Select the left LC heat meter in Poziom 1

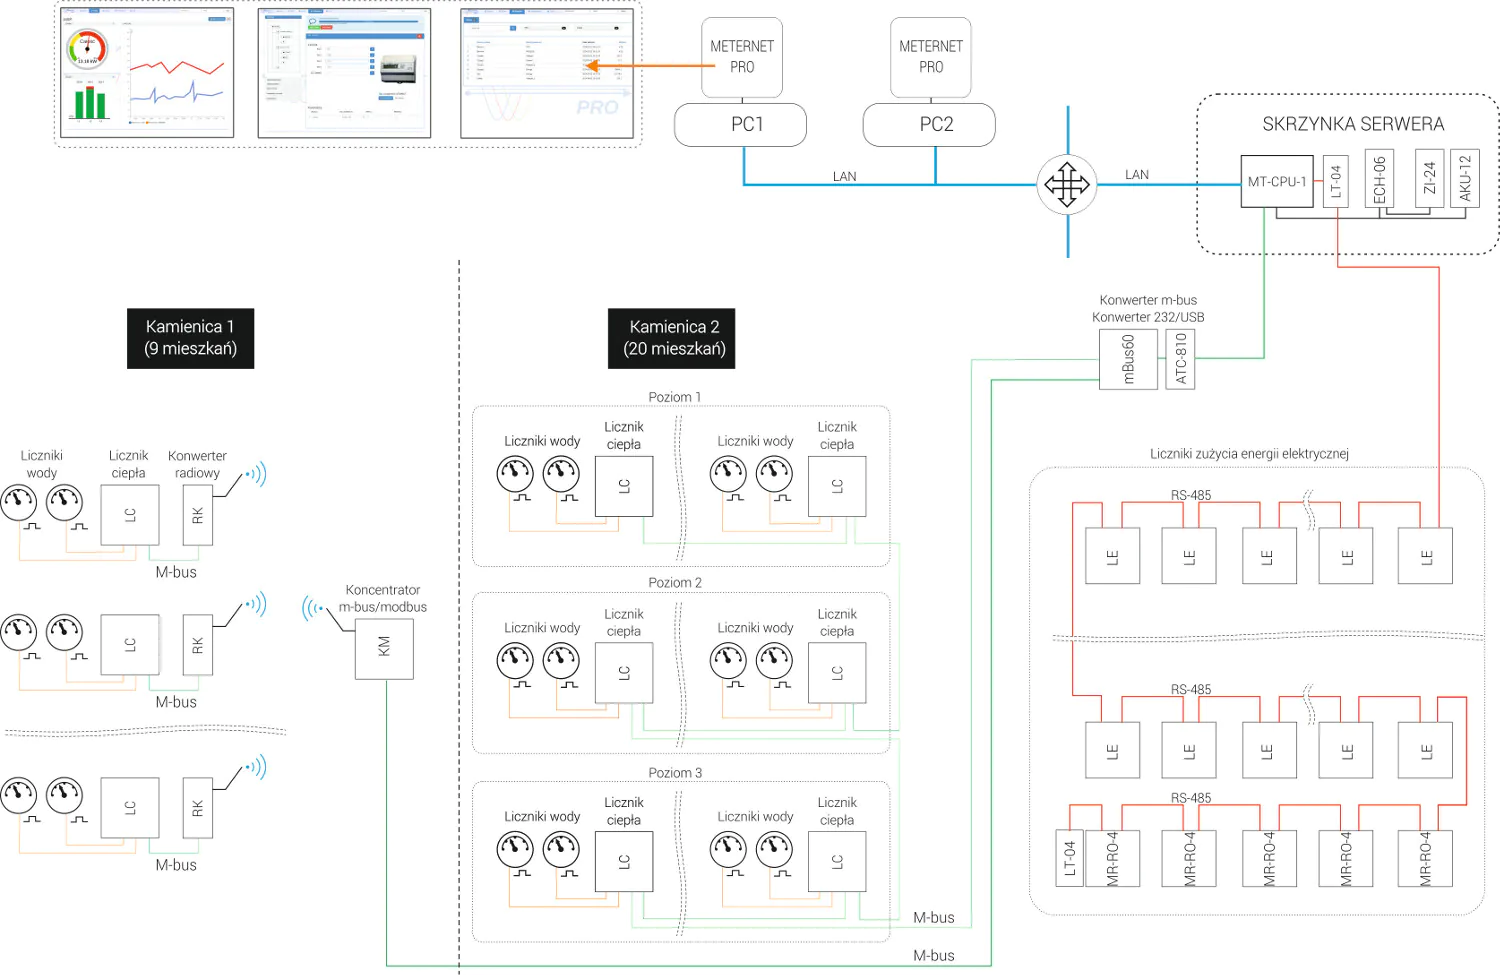pos(624,486)
